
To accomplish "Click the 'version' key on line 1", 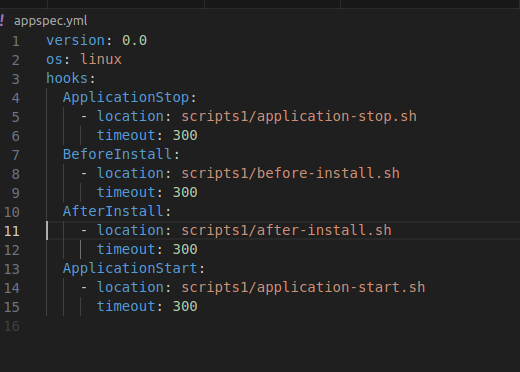I will 75,40.
